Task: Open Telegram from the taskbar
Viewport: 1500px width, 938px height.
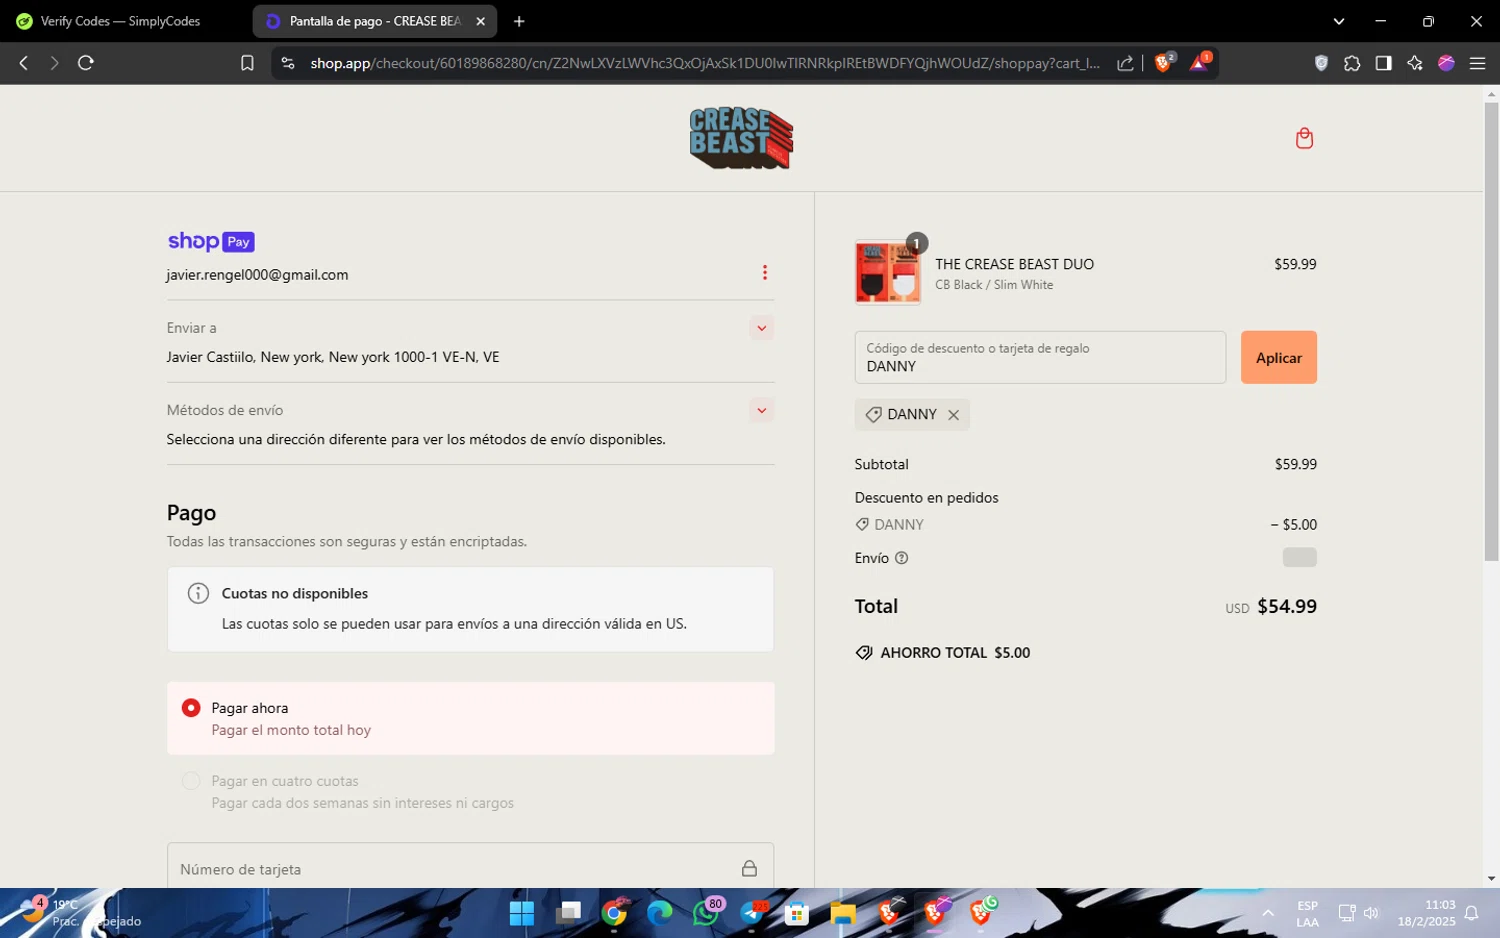Action: (752, 913)
